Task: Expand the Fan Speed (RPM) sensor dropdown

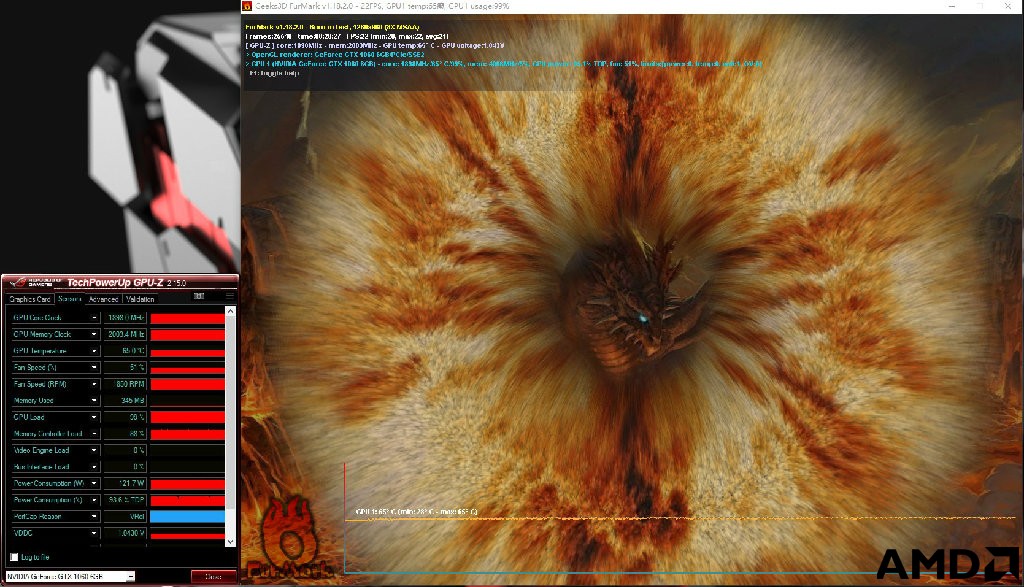Action: coord(94,385)
